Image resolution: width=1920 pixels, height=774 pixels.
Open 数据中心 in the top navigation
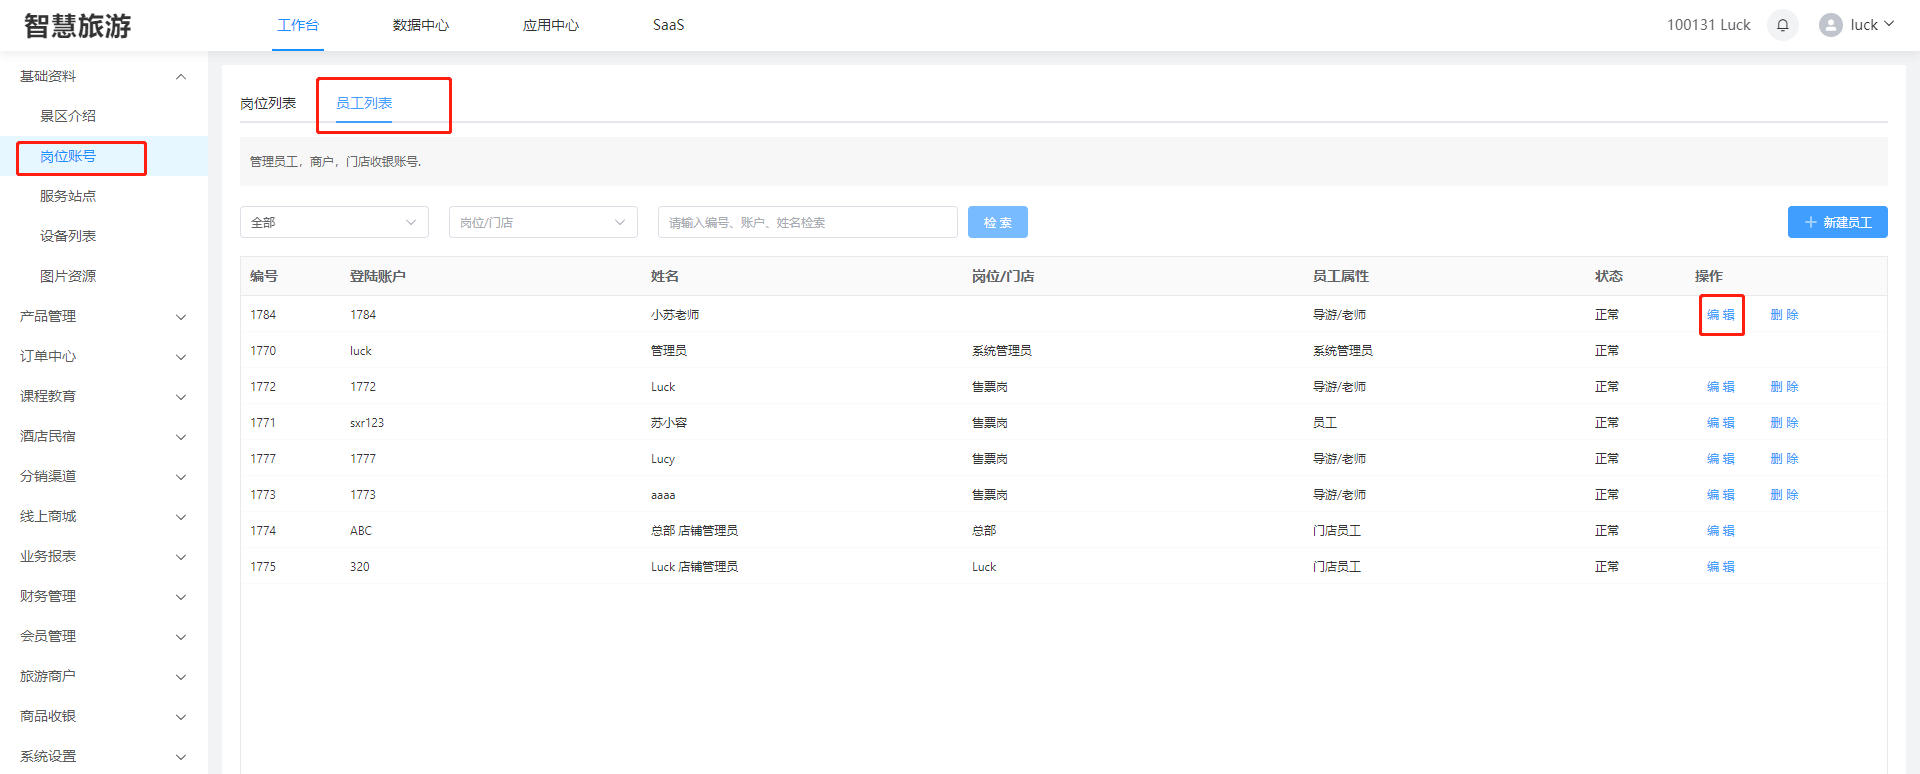(x=420, y=25)
